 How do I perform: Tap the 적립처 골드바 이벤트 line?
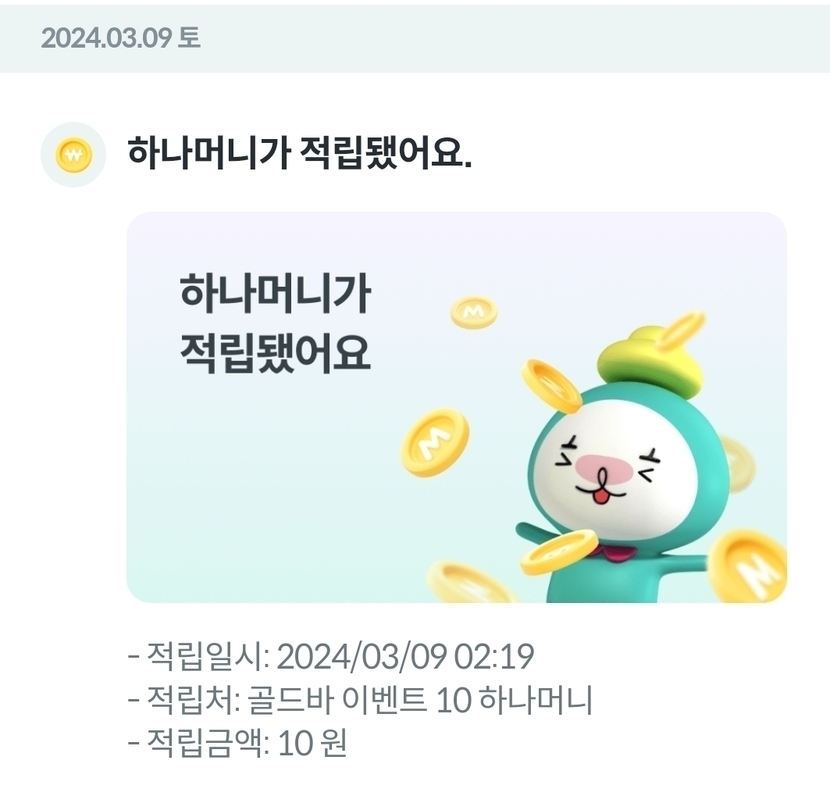360,700
